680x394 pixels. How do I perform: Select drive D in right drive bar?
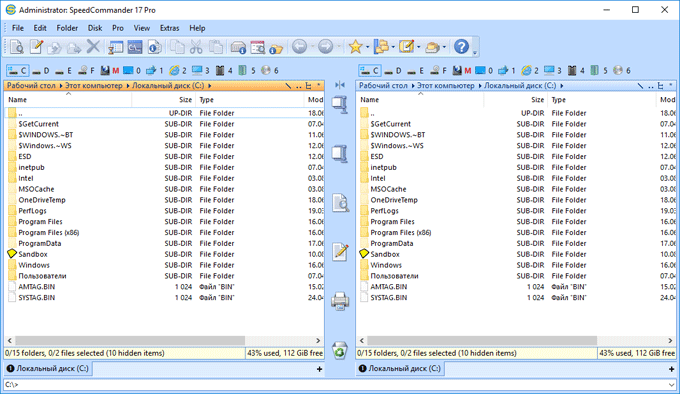(x=393, y=70)
